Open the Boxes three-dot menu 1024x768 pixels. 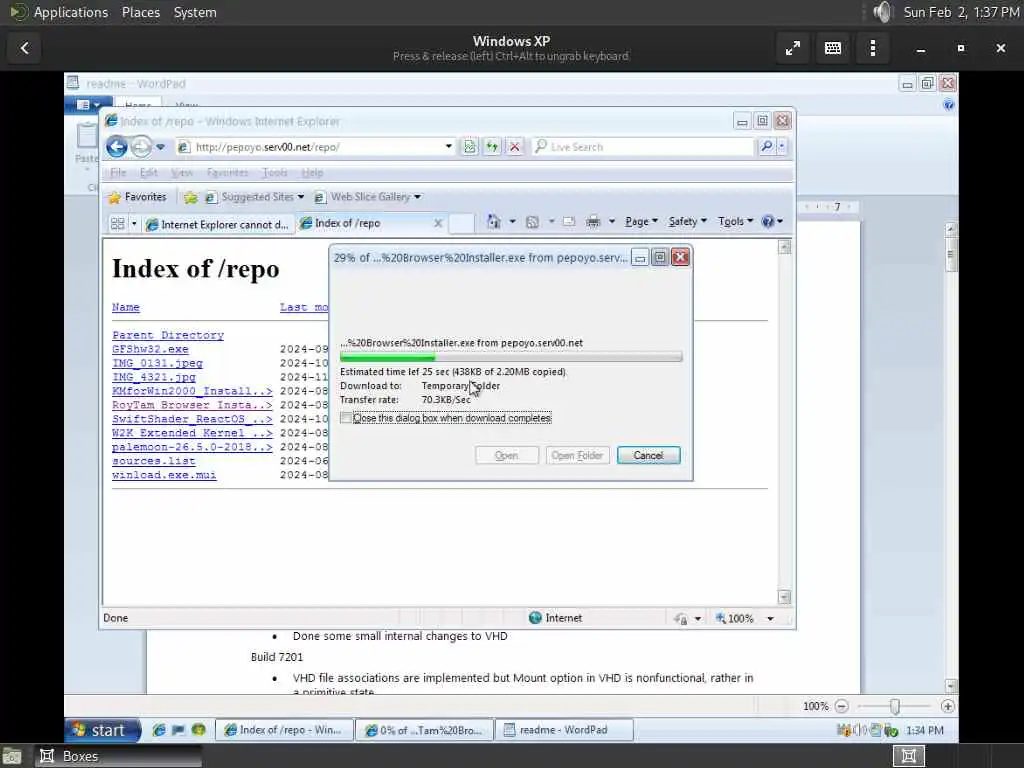pos(872,48)
